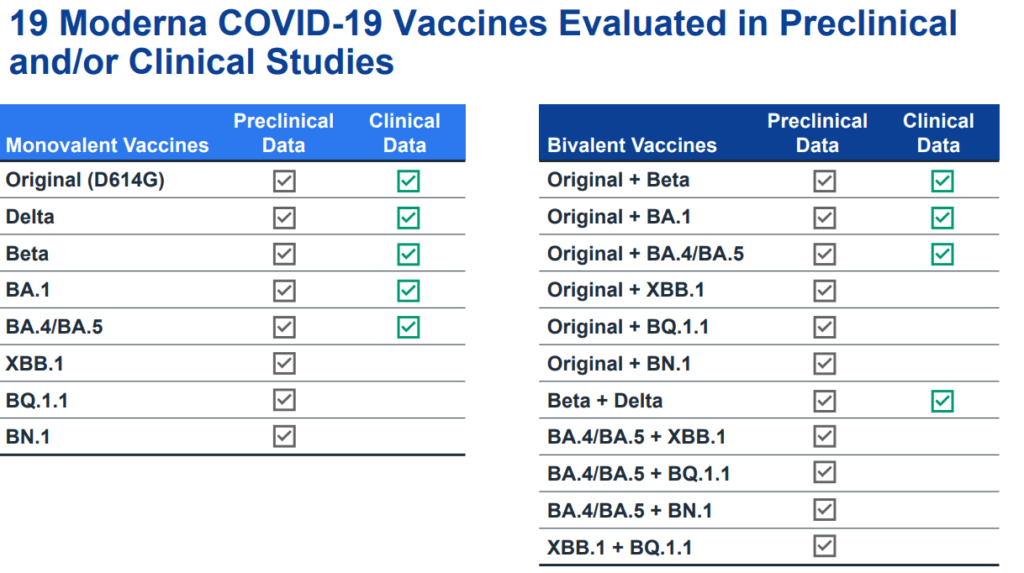The width and height of the screenshot is (1024, 573).
Task: Select the Original + BQ.1.1 row label
Action: point(628,327)
